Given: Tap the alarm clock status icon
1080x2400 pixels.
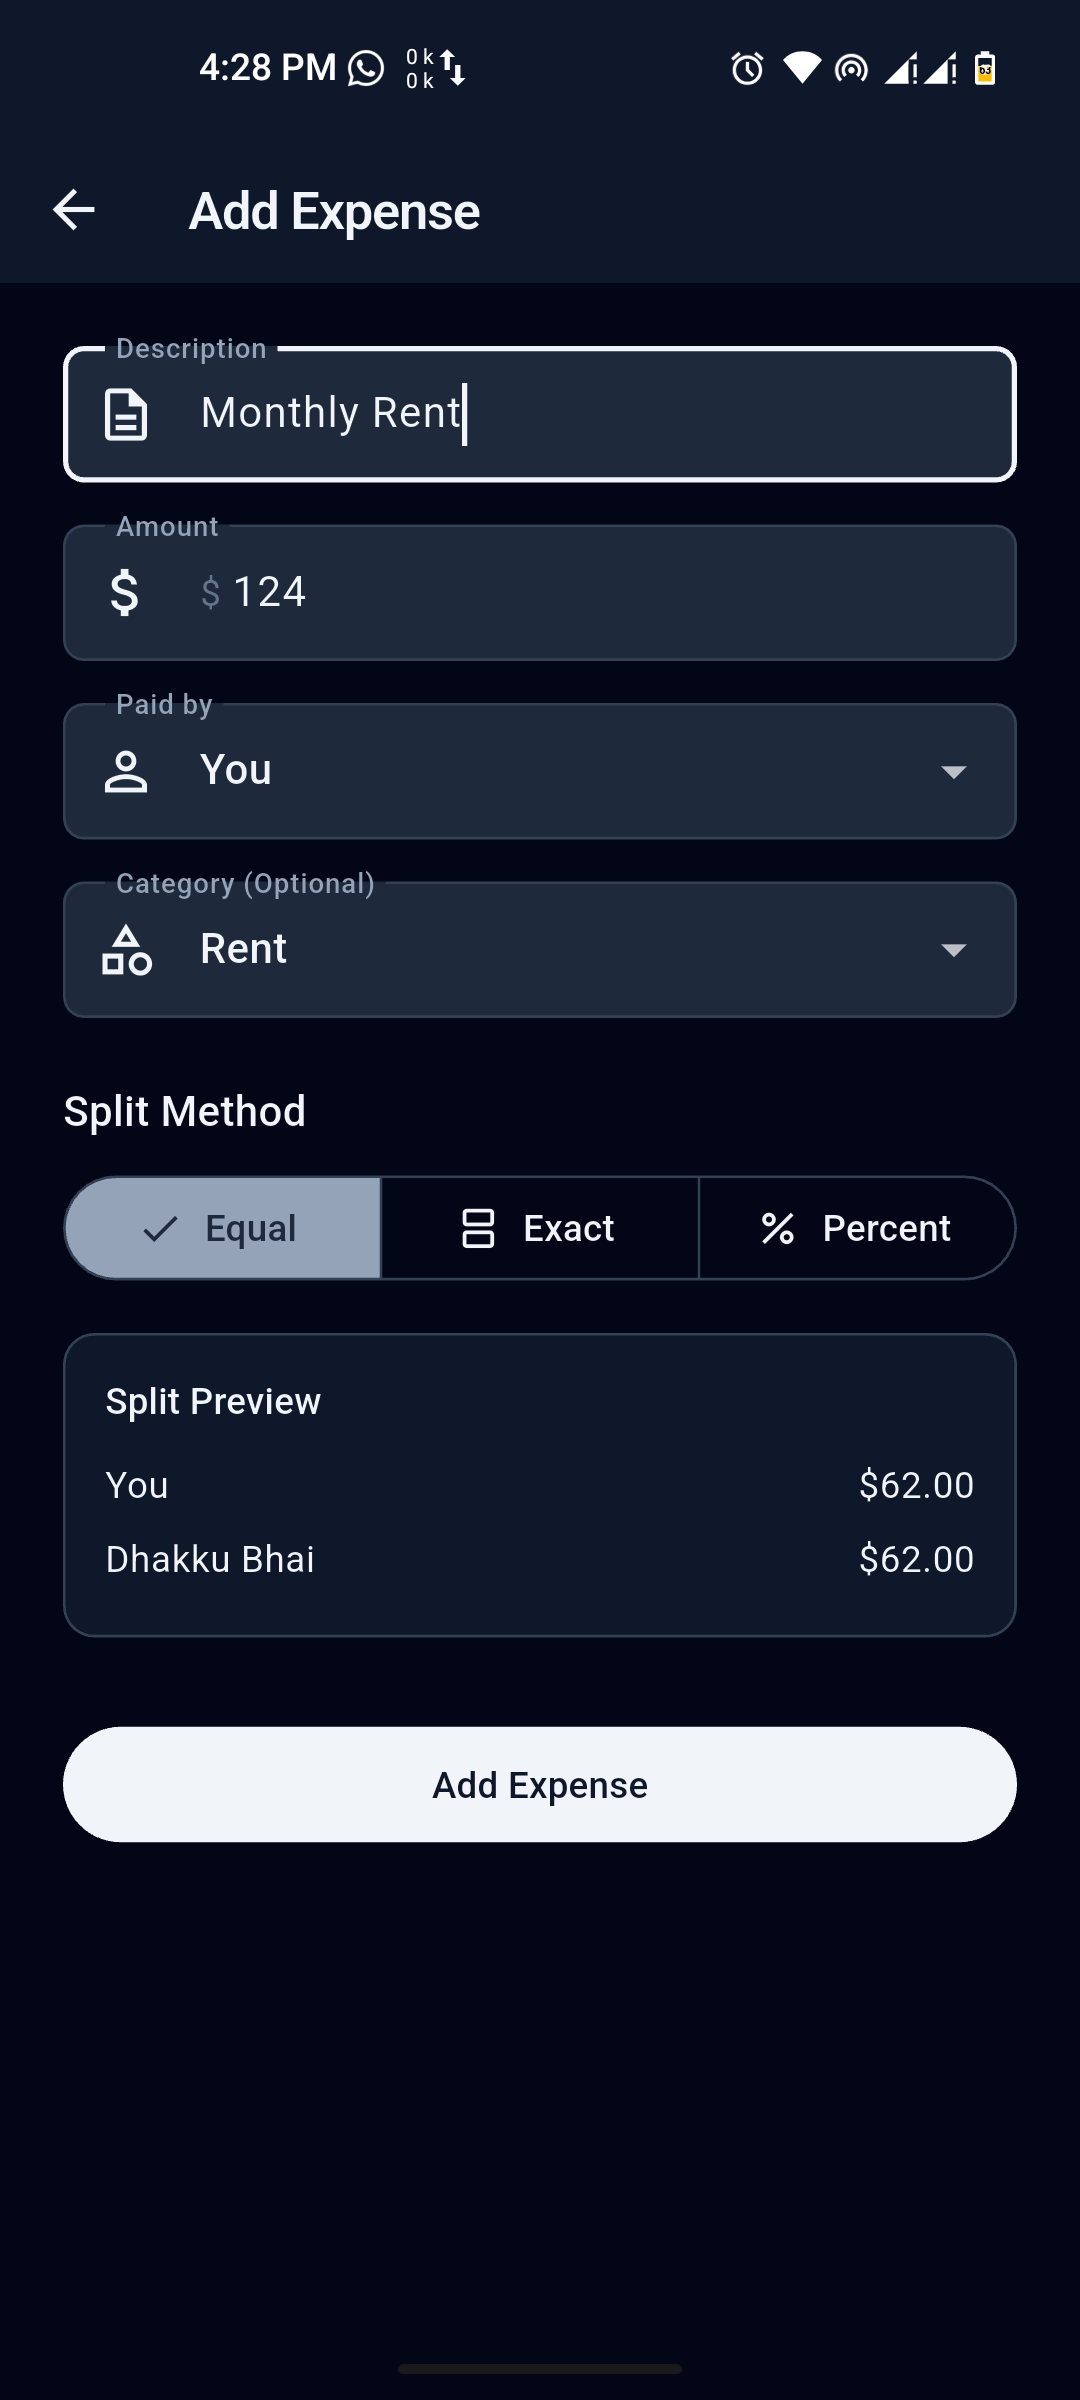Looking at the screenshot, I should tap(747, 68).
